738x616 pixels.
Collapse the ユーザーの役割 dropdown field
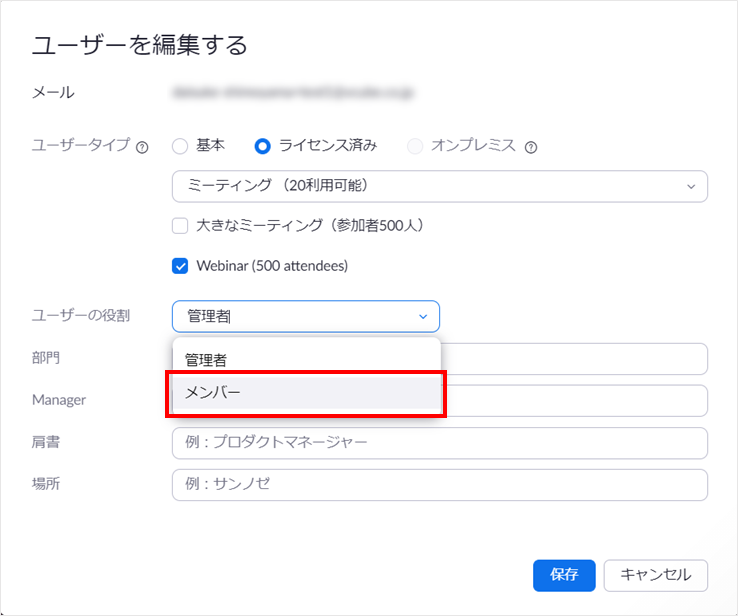[x=306, y=316]
